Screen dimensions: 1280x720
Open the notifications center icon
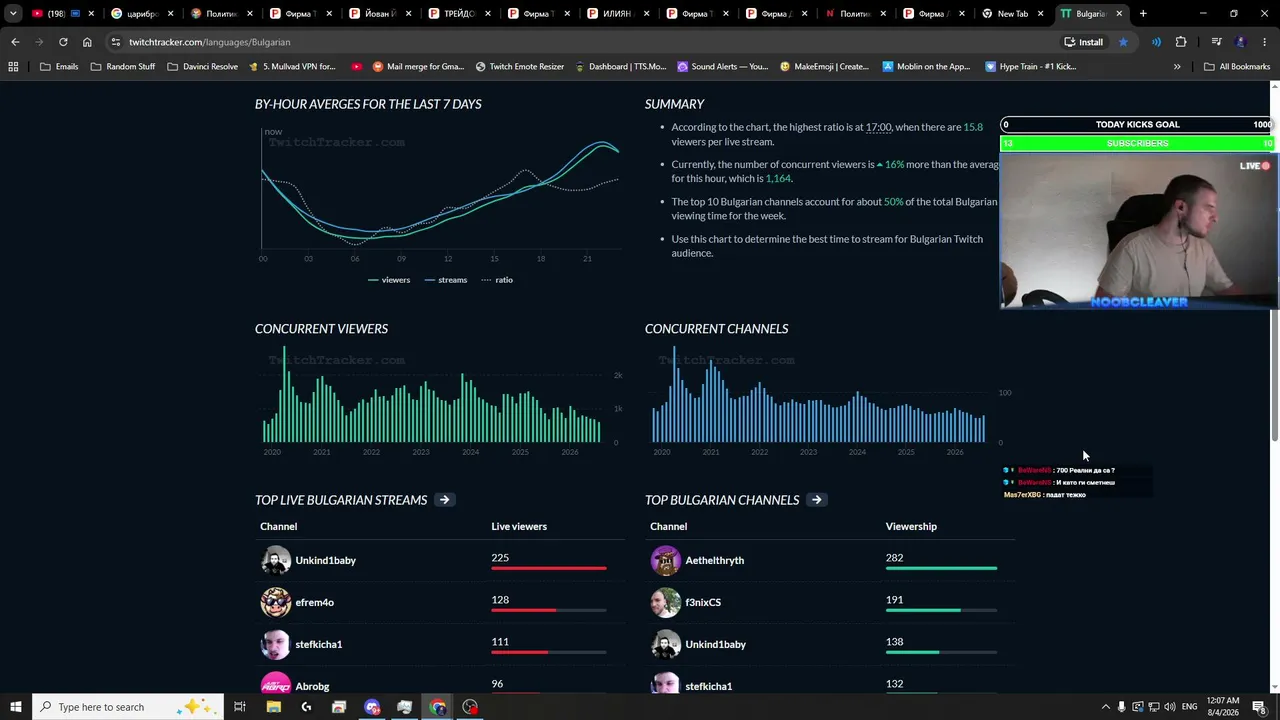point(1259,707)
